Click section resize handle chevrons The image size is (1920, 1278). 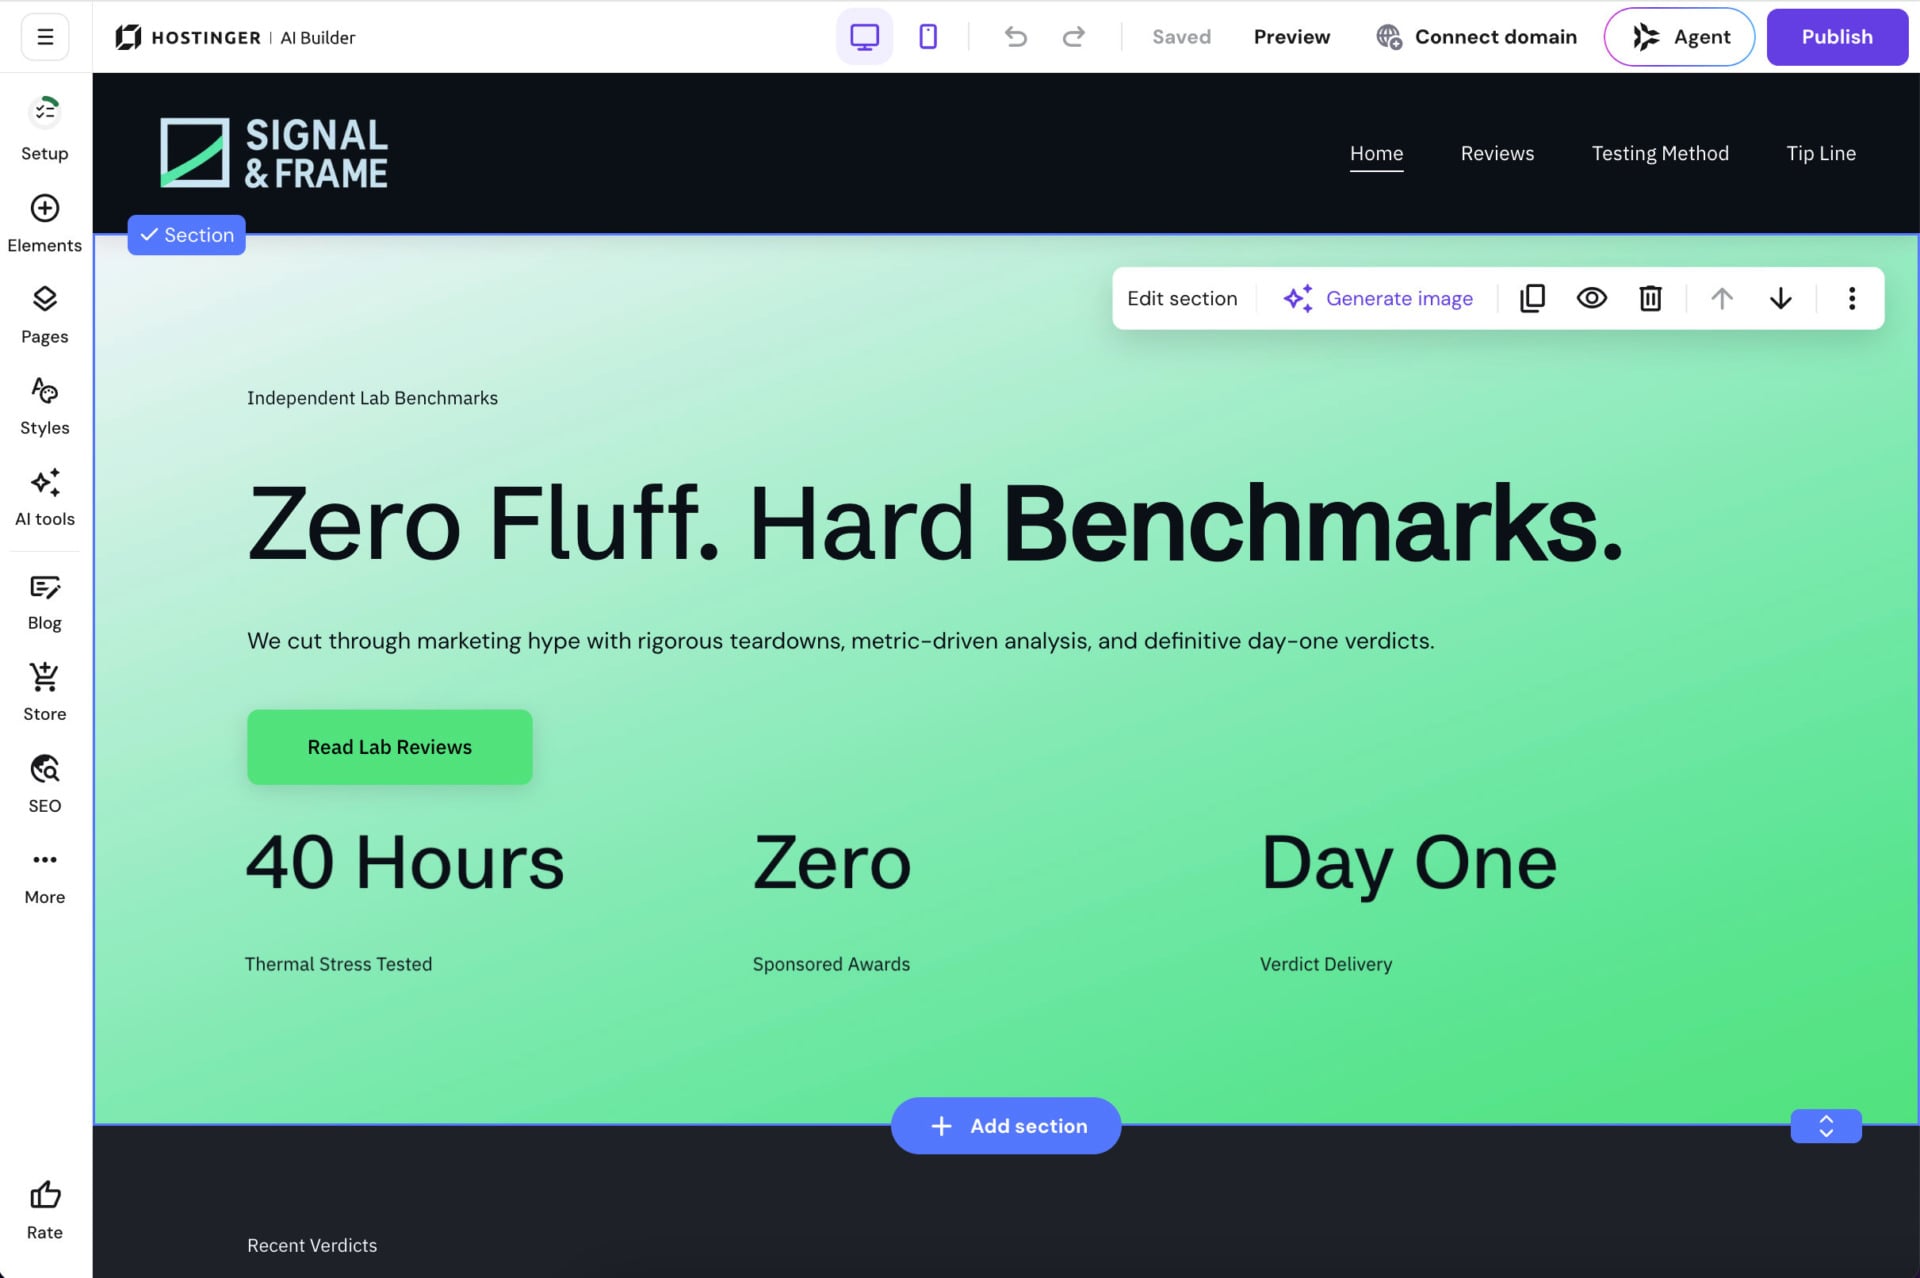tap(1826, 1126)
